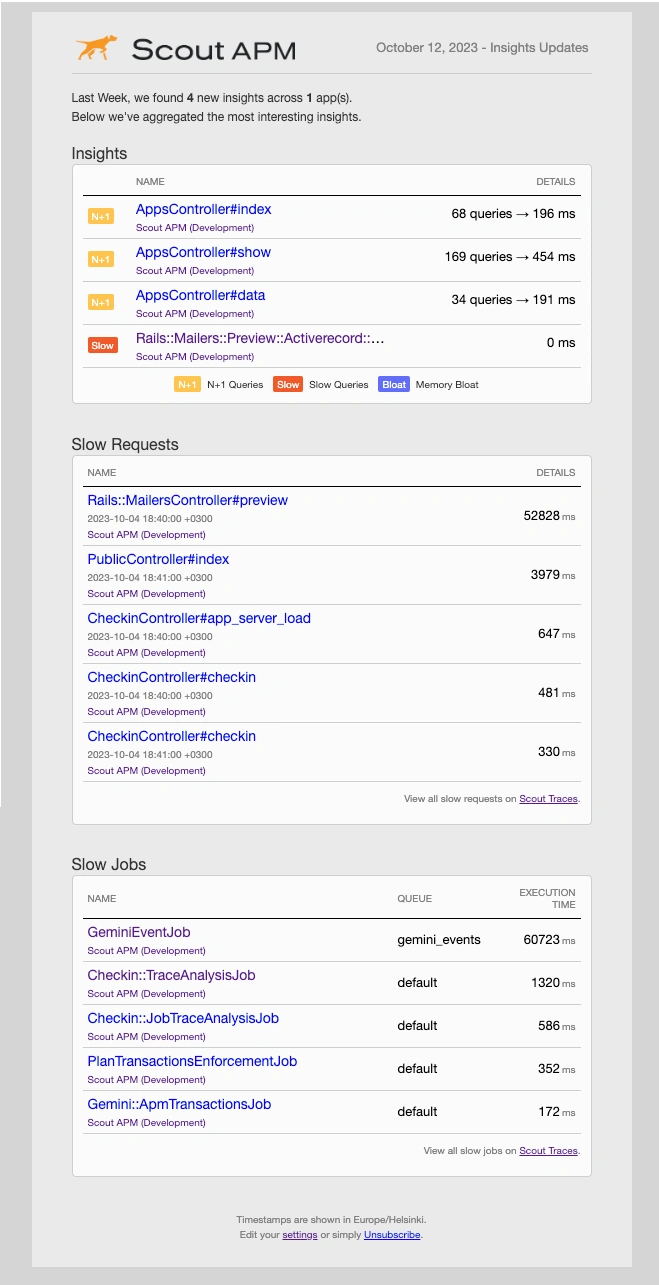Click Scout APM (Development) under Gemini::ApmTransactionsJob

(x=147, y=1123)
